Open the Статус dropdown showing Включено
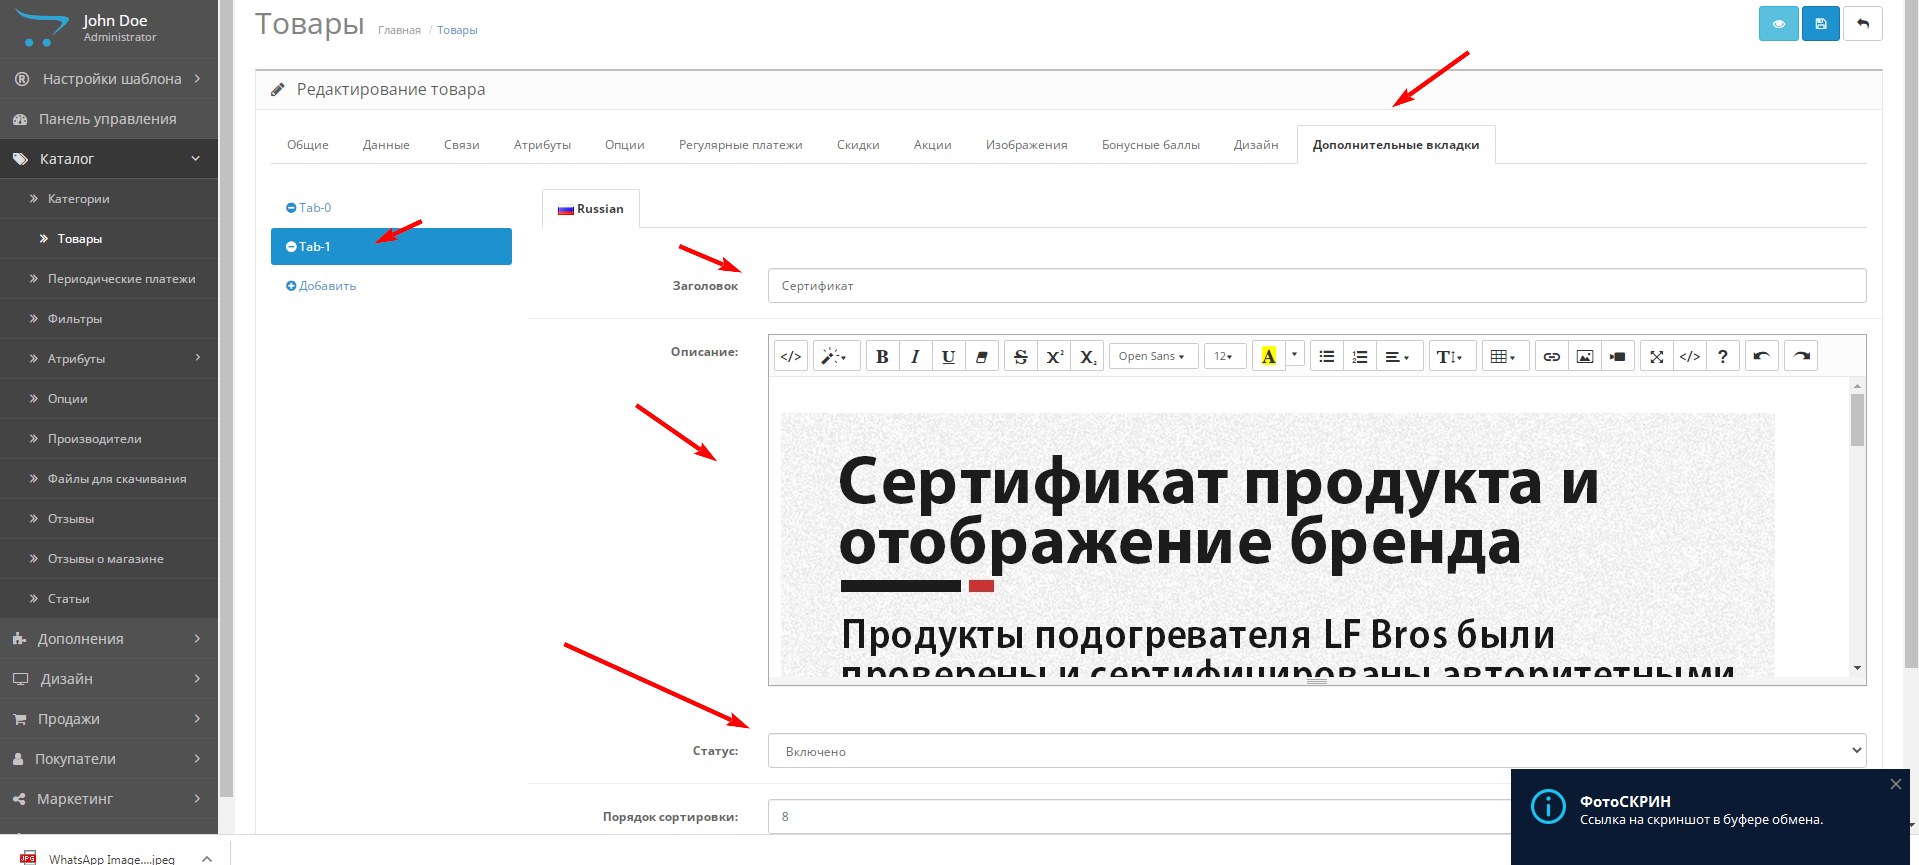 pyautogui.click(x=1317, y=751)
